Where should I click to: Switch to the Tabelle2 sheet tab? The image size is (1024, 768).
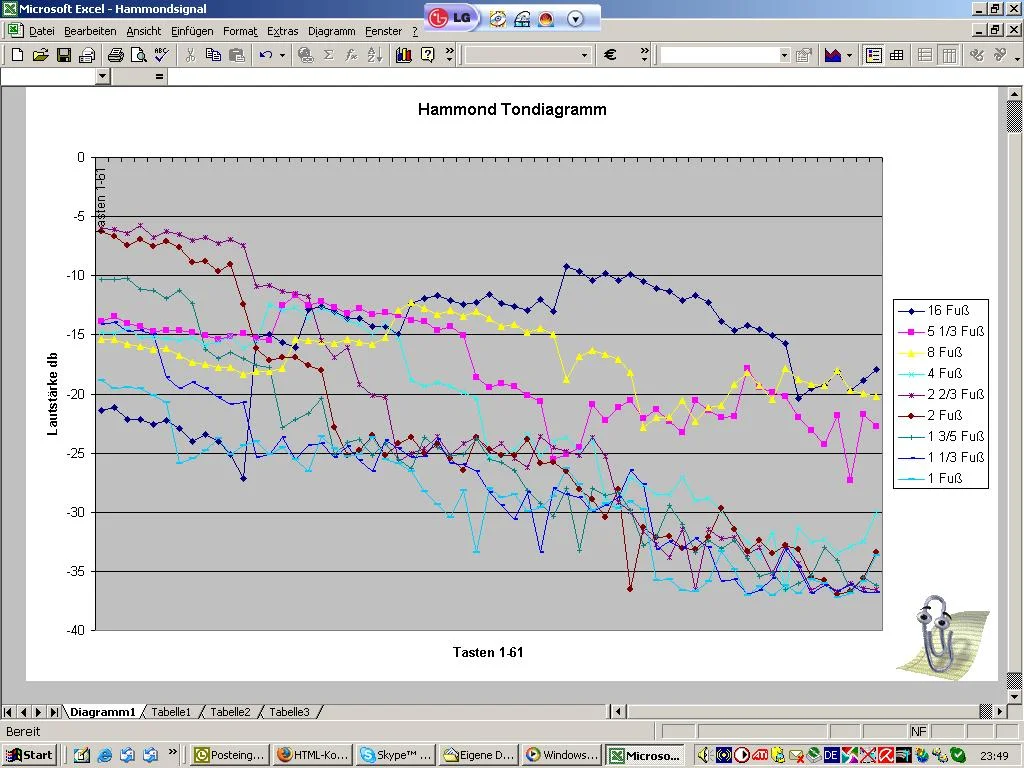[230, 712]
